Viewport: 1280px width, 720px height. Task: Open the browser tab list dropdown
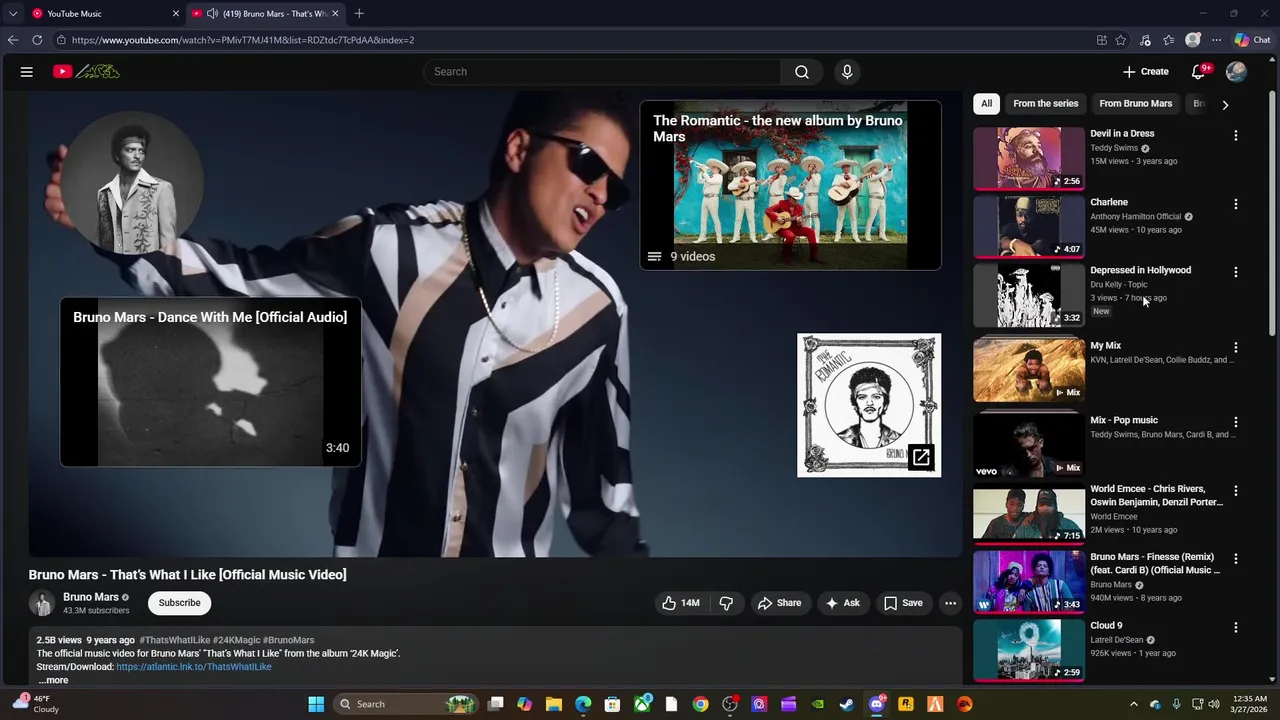13,13
